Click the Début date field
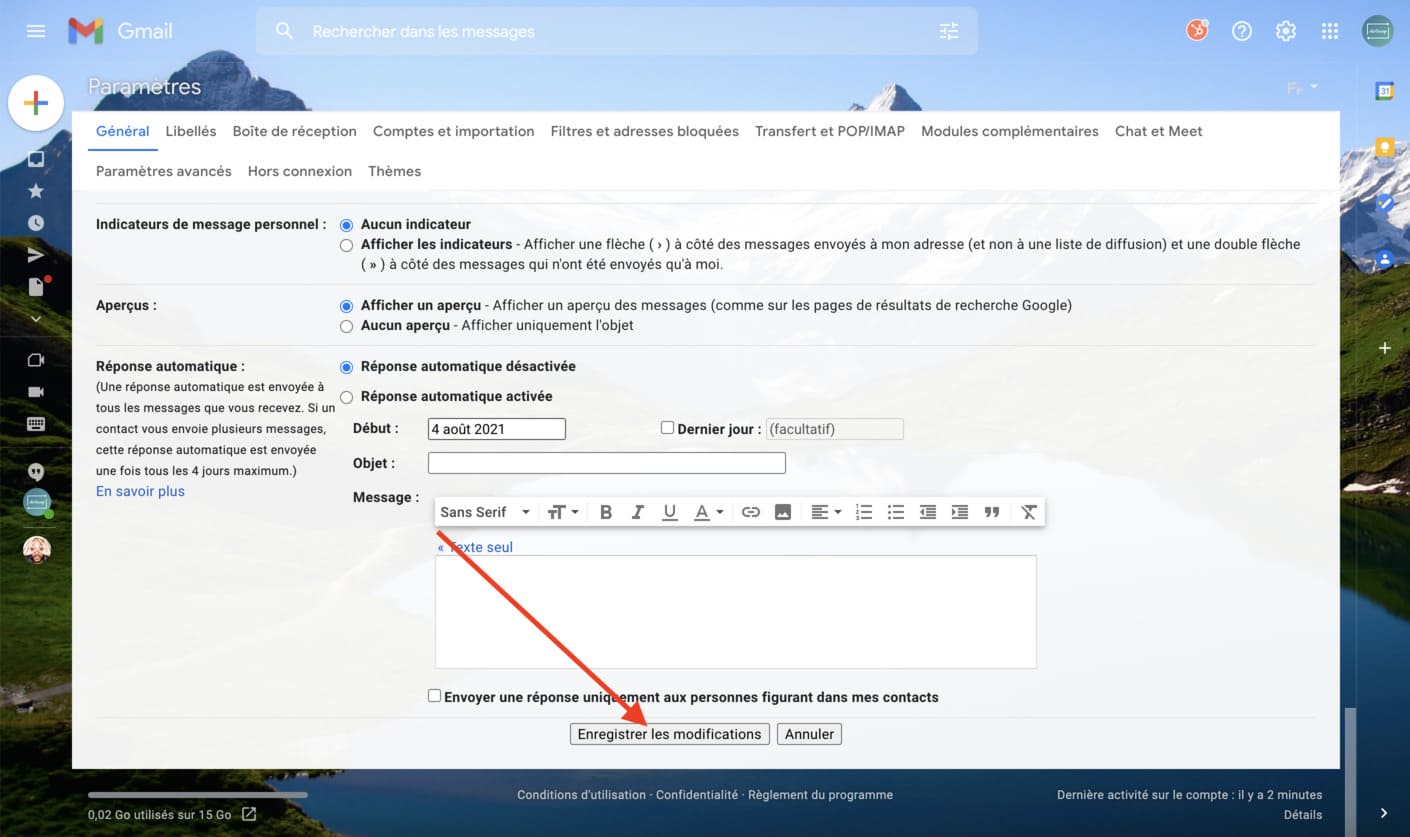Viewport: 1410px width, 837px height. coord(497,429)
